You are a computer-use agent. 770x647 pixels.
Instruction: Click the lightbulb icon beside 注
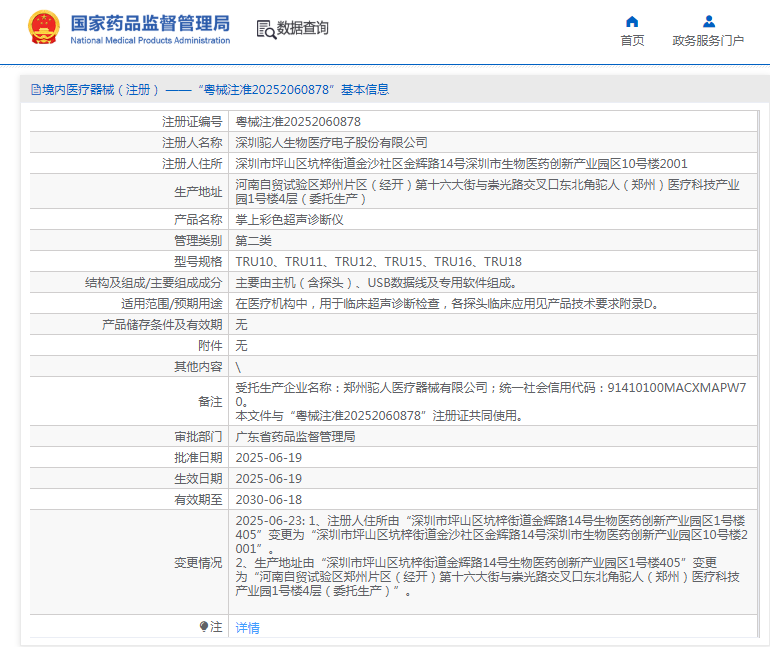[204, 627]
